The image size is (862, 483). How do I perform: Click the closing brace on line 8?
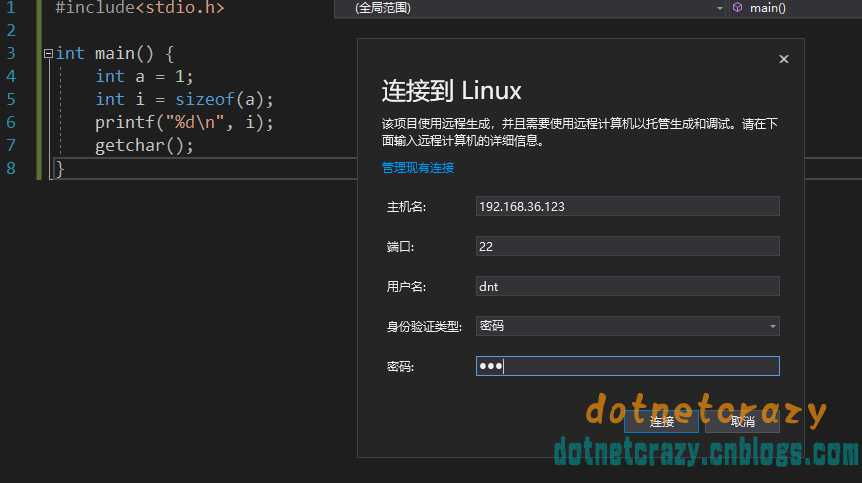(x=59, y=168)
